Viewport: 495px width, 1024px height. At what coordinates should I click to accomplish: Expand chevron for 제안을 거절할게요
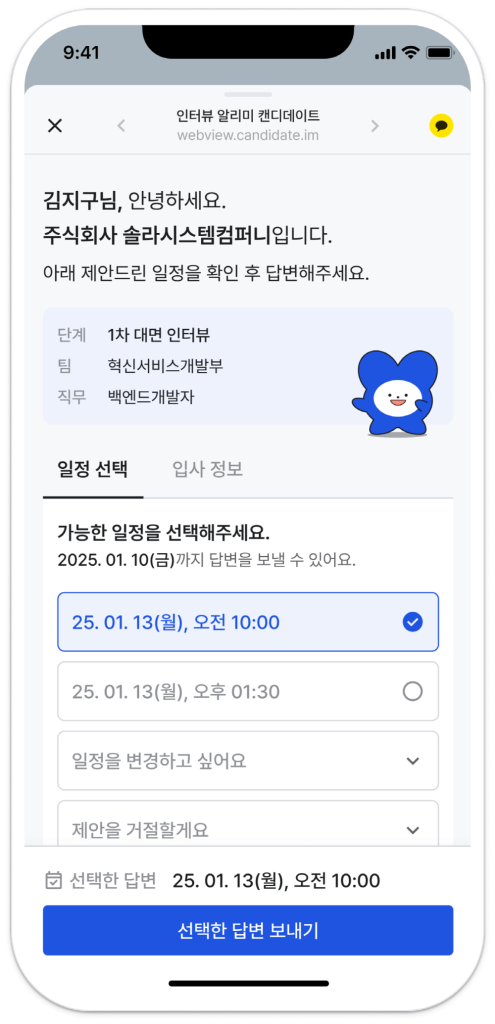pos(412,830)
